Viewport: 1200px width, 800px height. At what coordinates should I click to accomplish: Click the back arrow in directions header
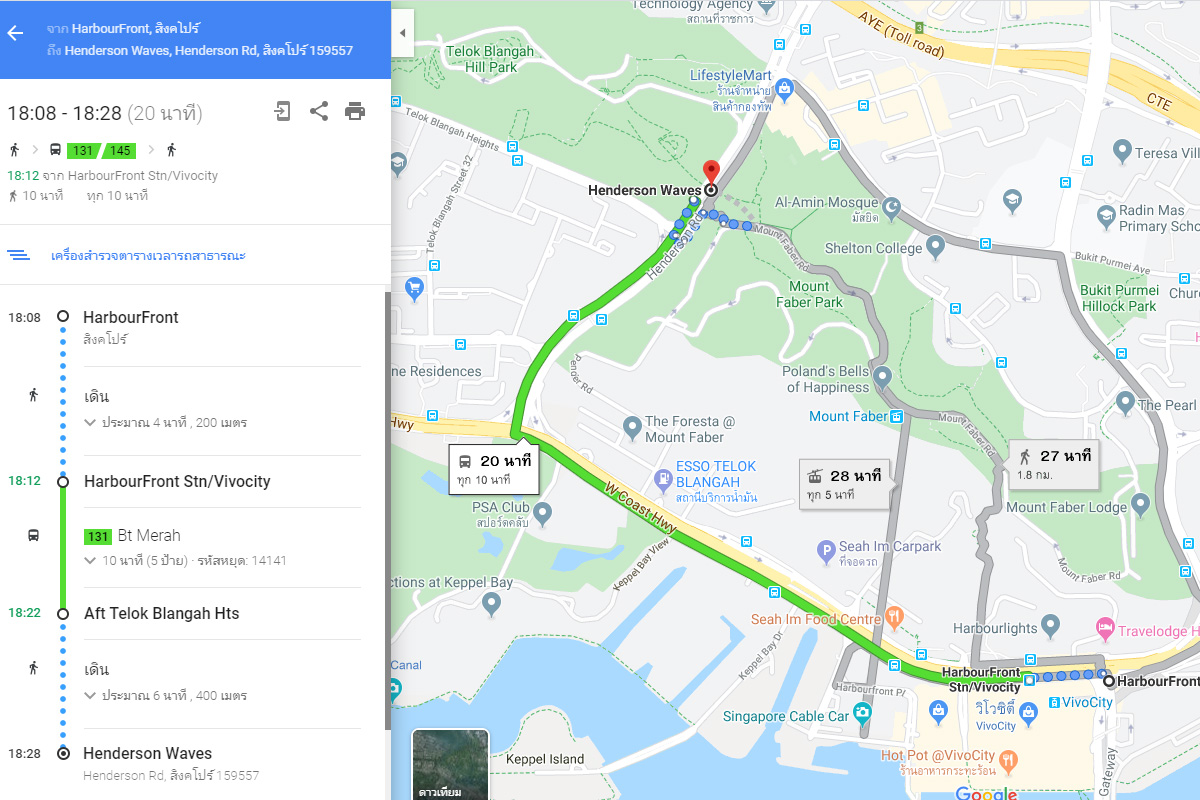click(x=15, y=33)
